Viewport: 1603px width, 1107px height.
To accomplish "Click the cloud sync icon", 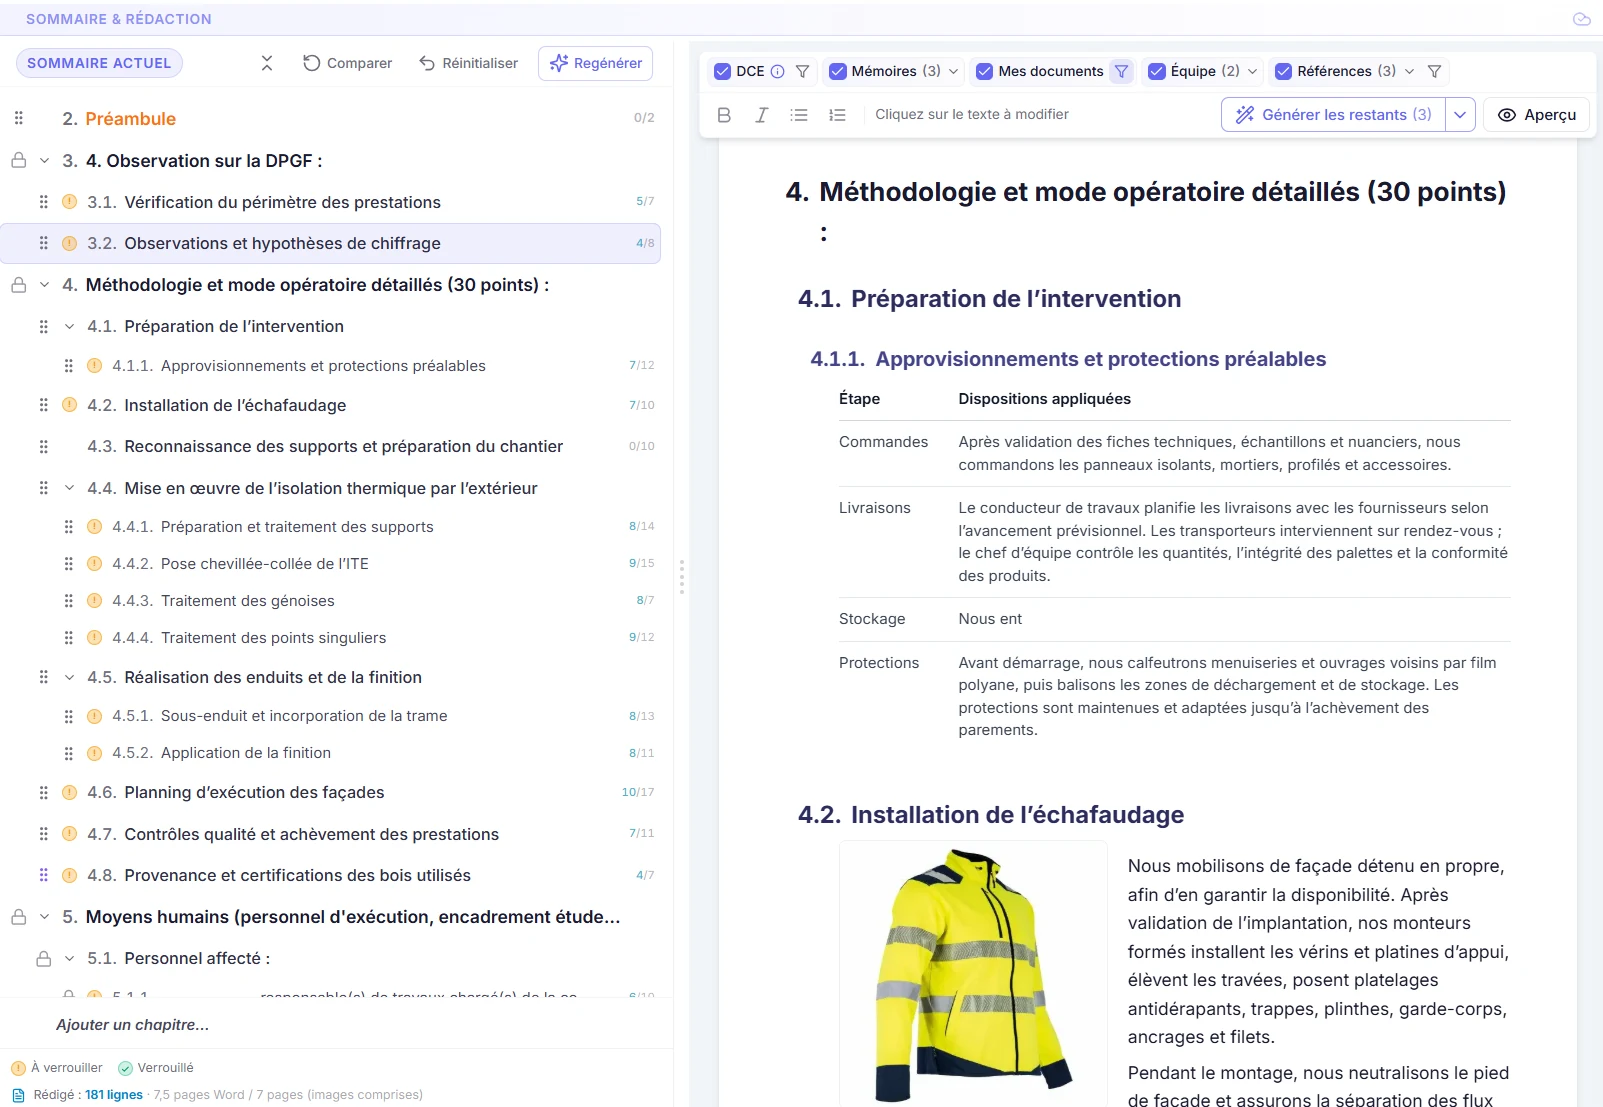I will (1581, 19).
